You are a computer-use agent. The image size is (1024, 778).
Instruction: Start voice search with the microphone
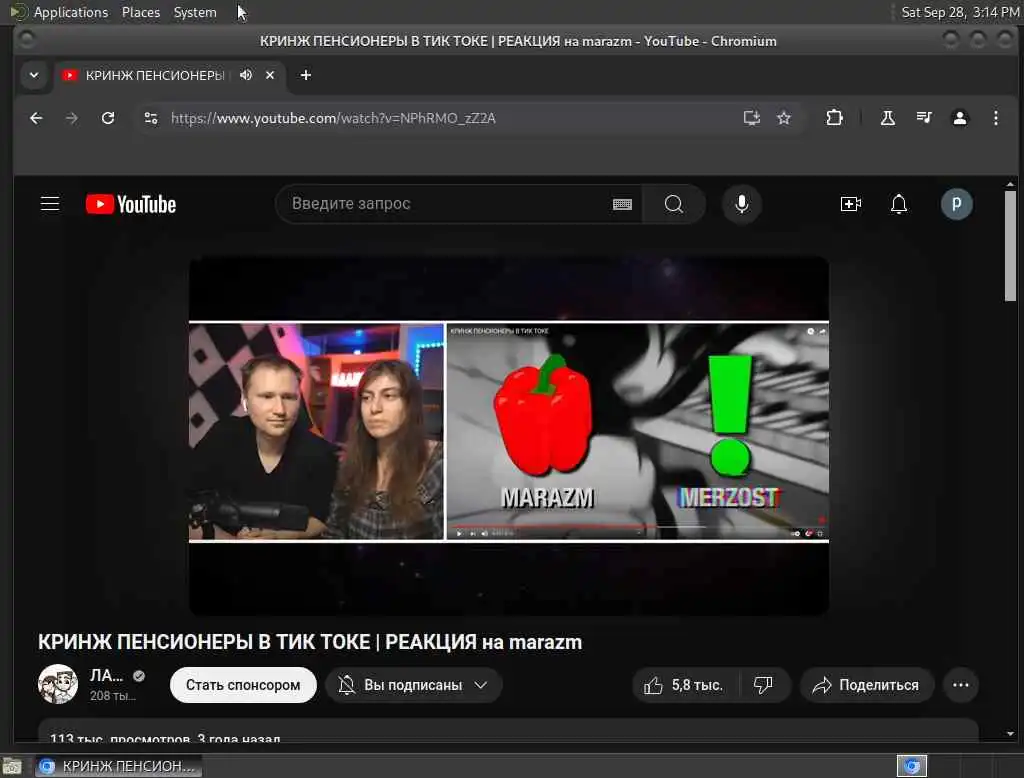coord(741,204)
